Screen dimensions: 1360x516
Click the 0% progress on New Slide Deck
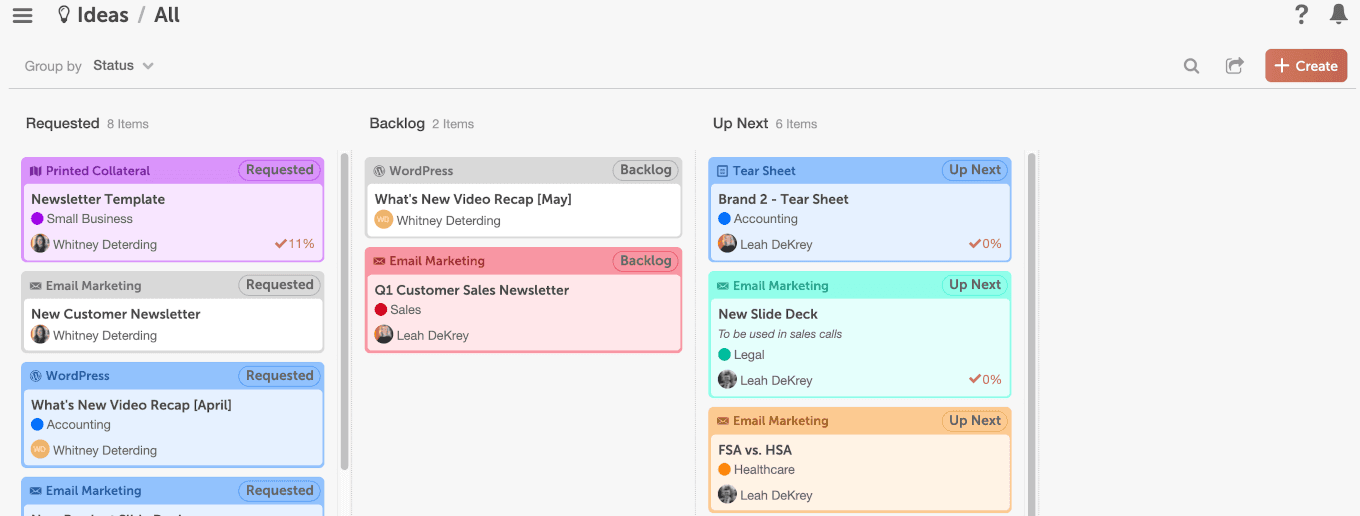tap(985, 380)
